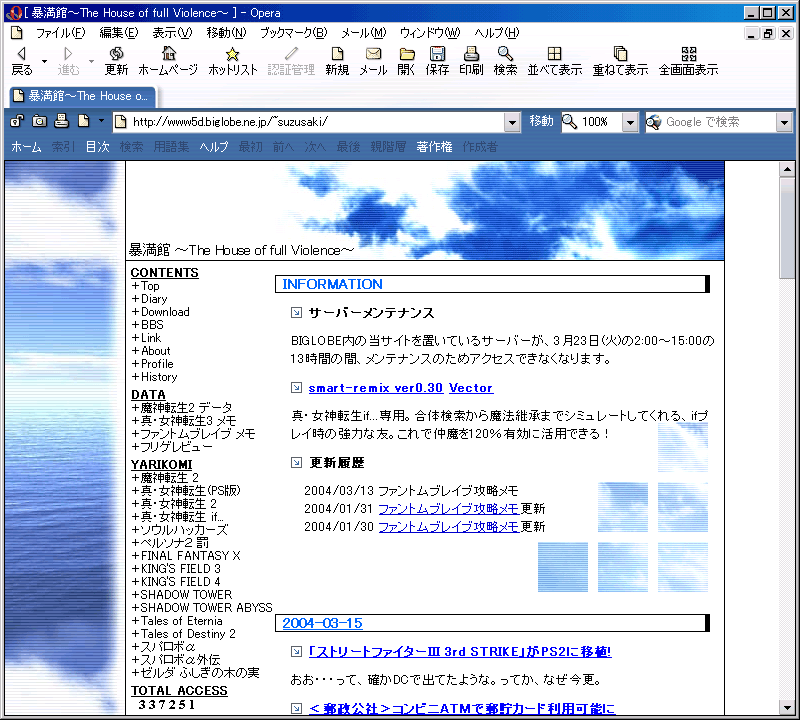Click the camera icon beside the lock
This screenshot has width=800, height=720.
click(39, 121)
